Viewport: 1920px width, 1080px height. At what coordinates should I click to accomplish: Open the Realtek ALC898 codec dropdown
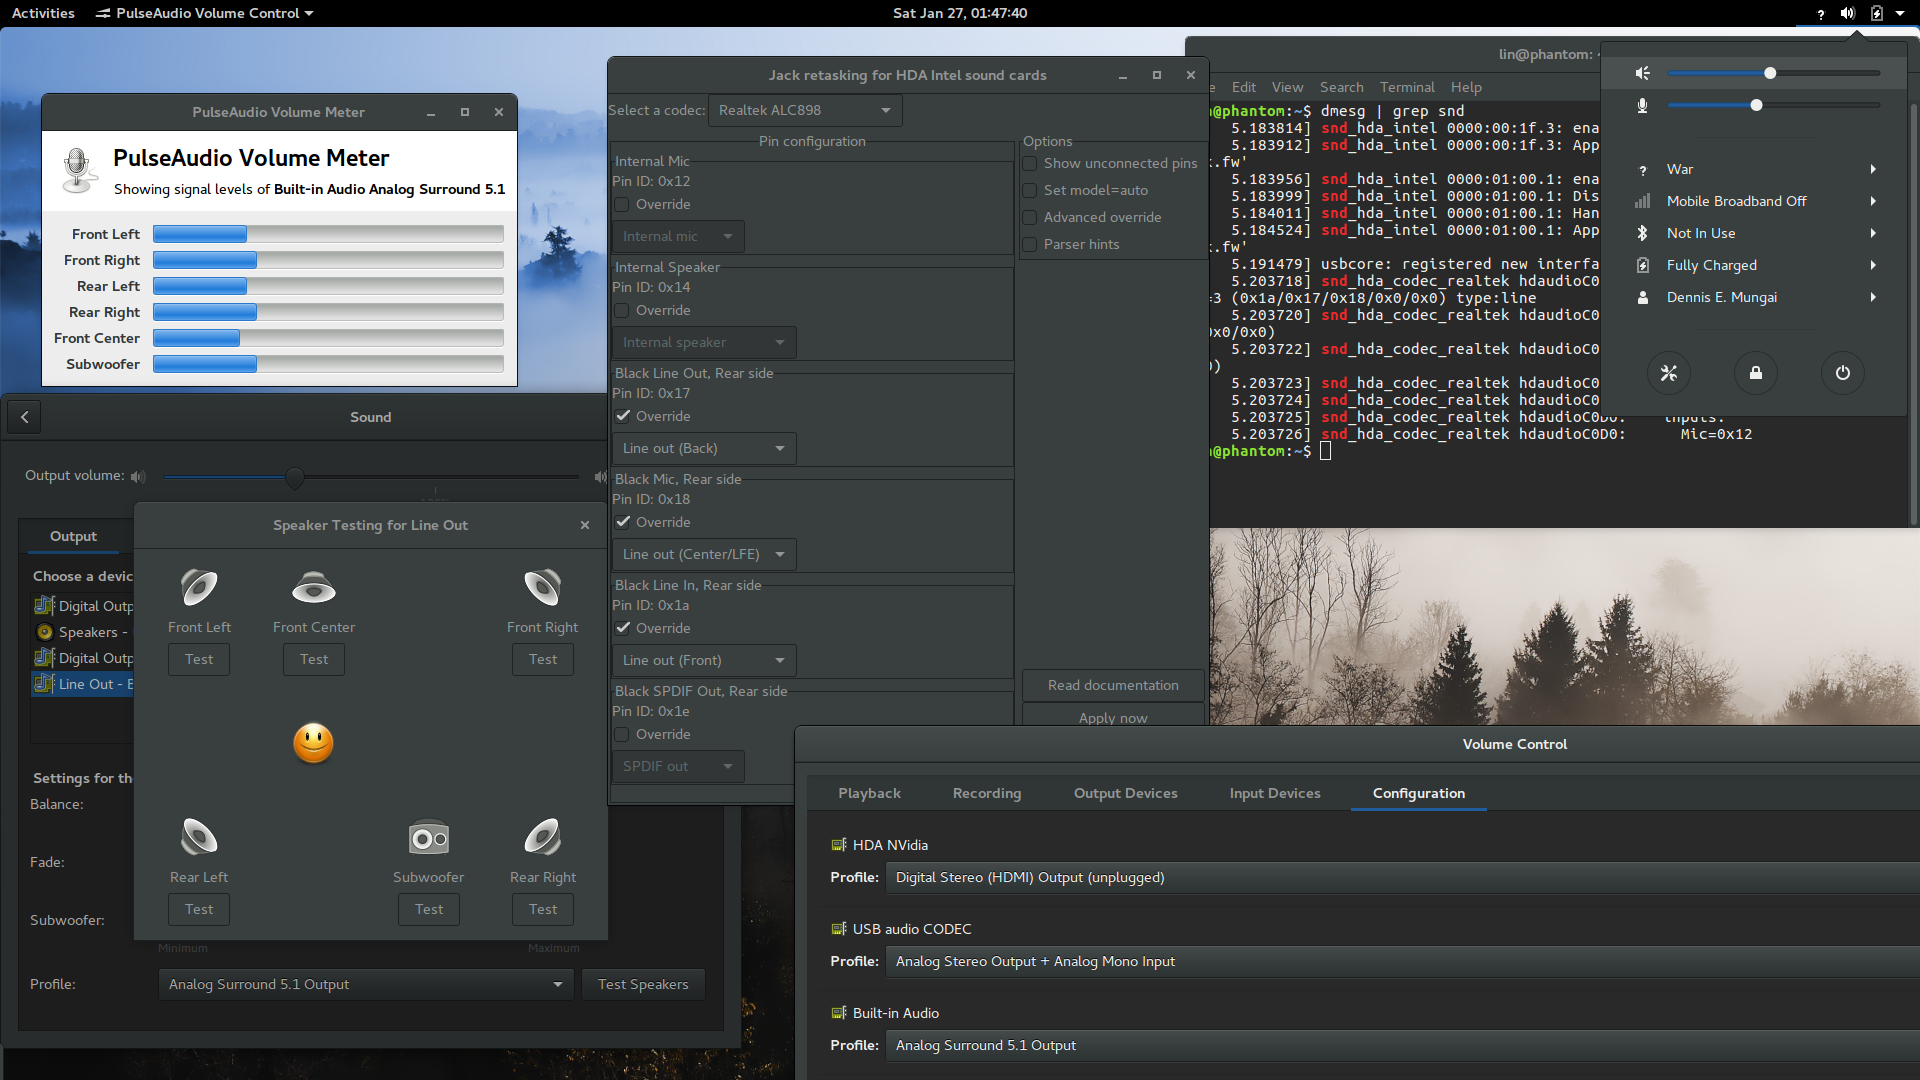click(x=804, y=110)
